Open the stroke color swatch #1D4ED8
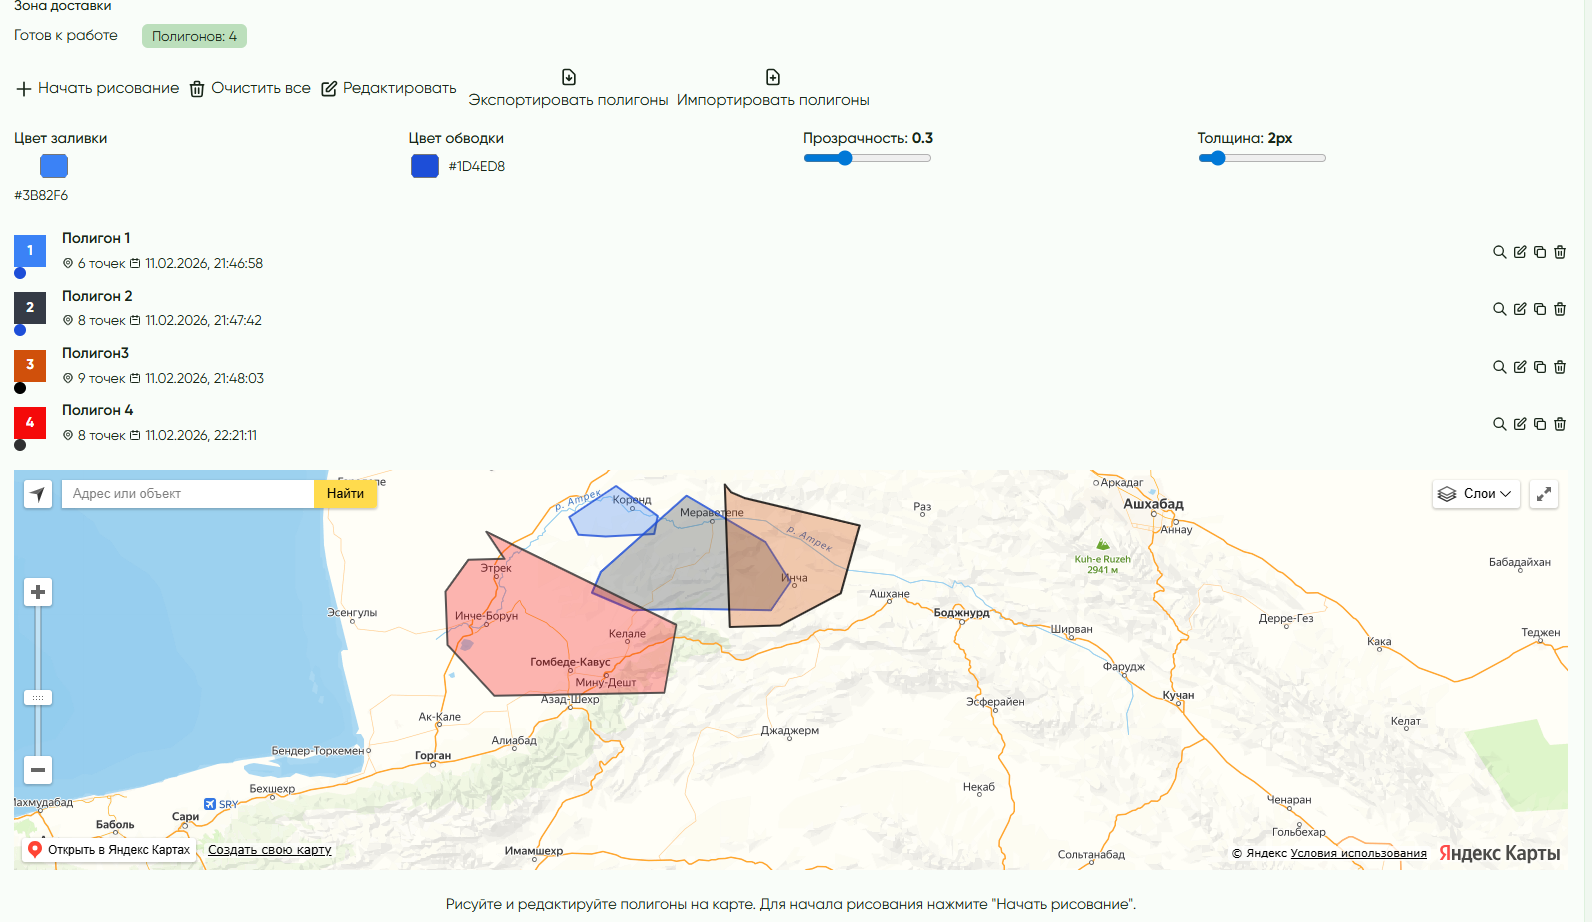Screen dimensions: 1592x922 click(425, 166)
